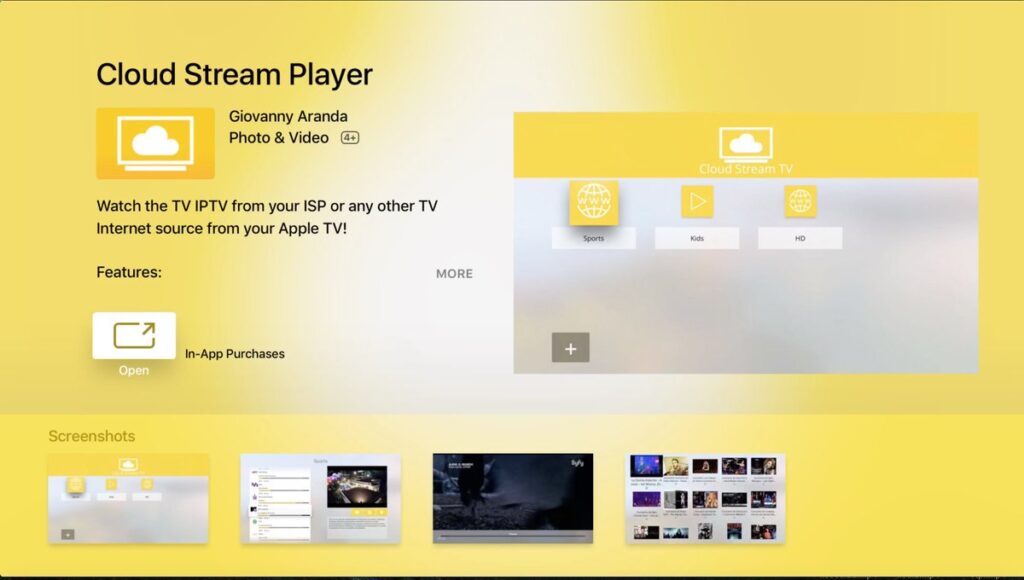Select the Kids label in preview

coord(697,238)
